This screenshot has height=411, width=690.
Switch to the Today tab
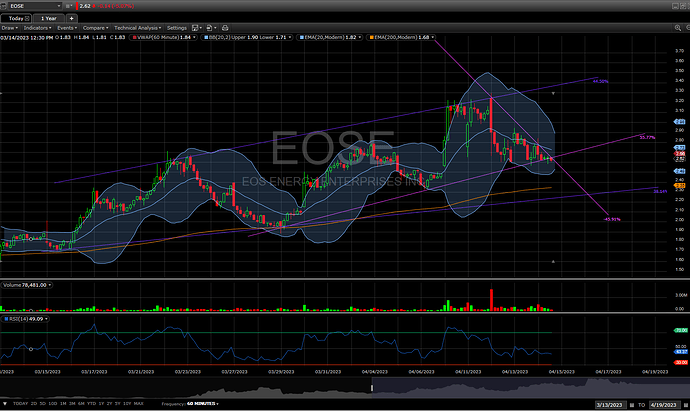pyautogui.click(x=16, y=18)
